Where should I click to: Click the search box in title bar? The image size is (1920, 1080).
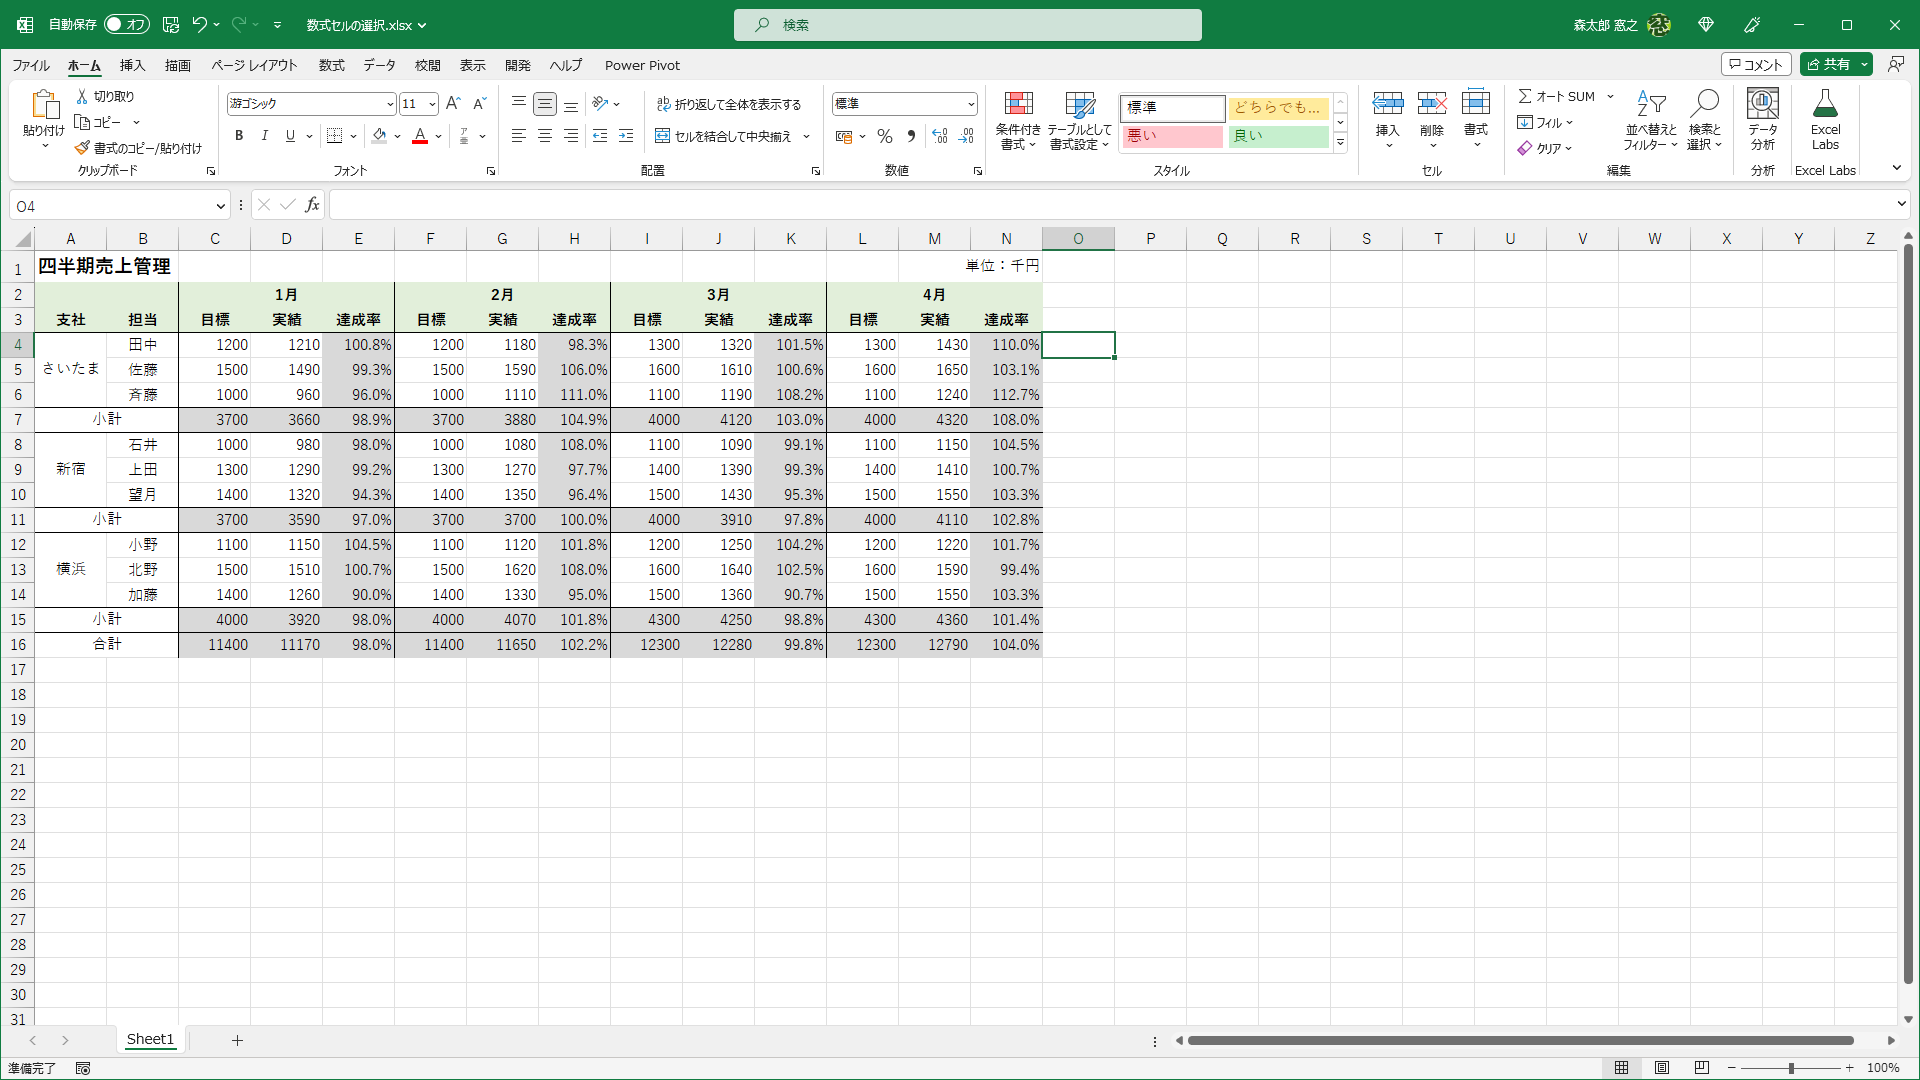pyautogui.click(x=967, y=25)
